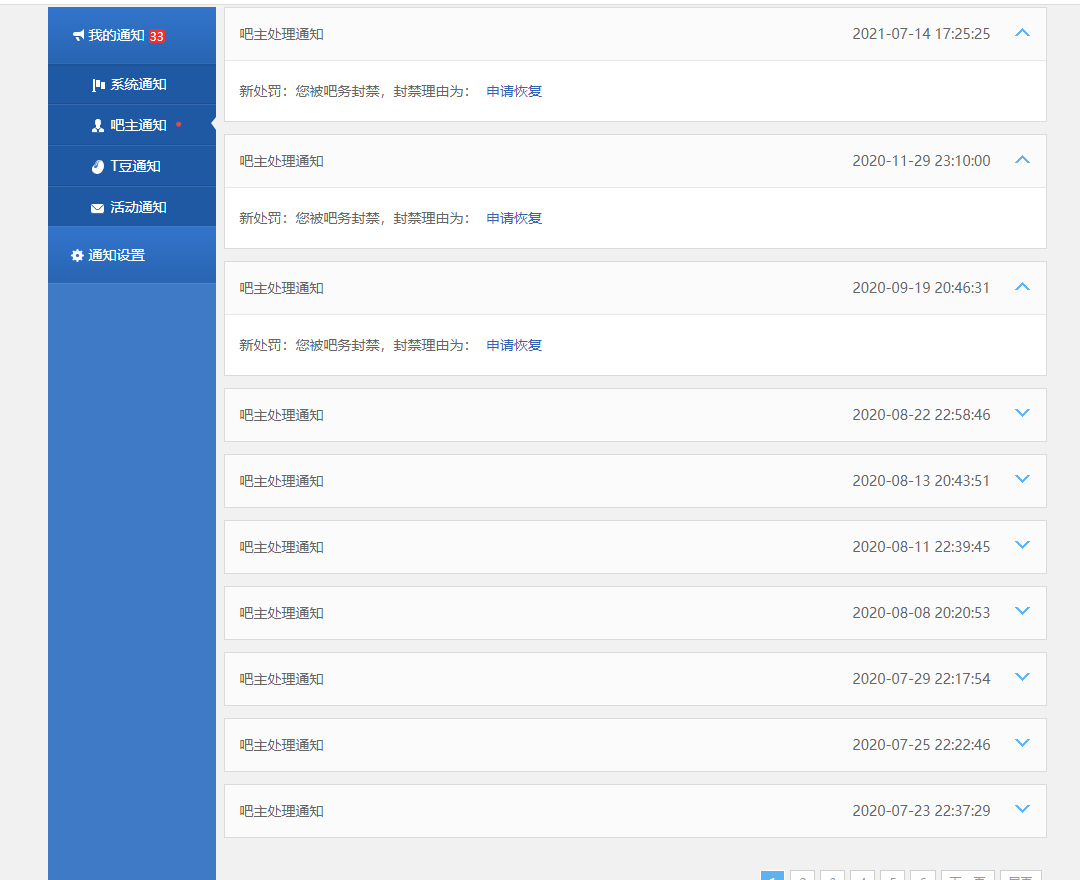Click the megaphone icon beside 我的通知
Screen dimensions: 1080x880
coord(78,36)
